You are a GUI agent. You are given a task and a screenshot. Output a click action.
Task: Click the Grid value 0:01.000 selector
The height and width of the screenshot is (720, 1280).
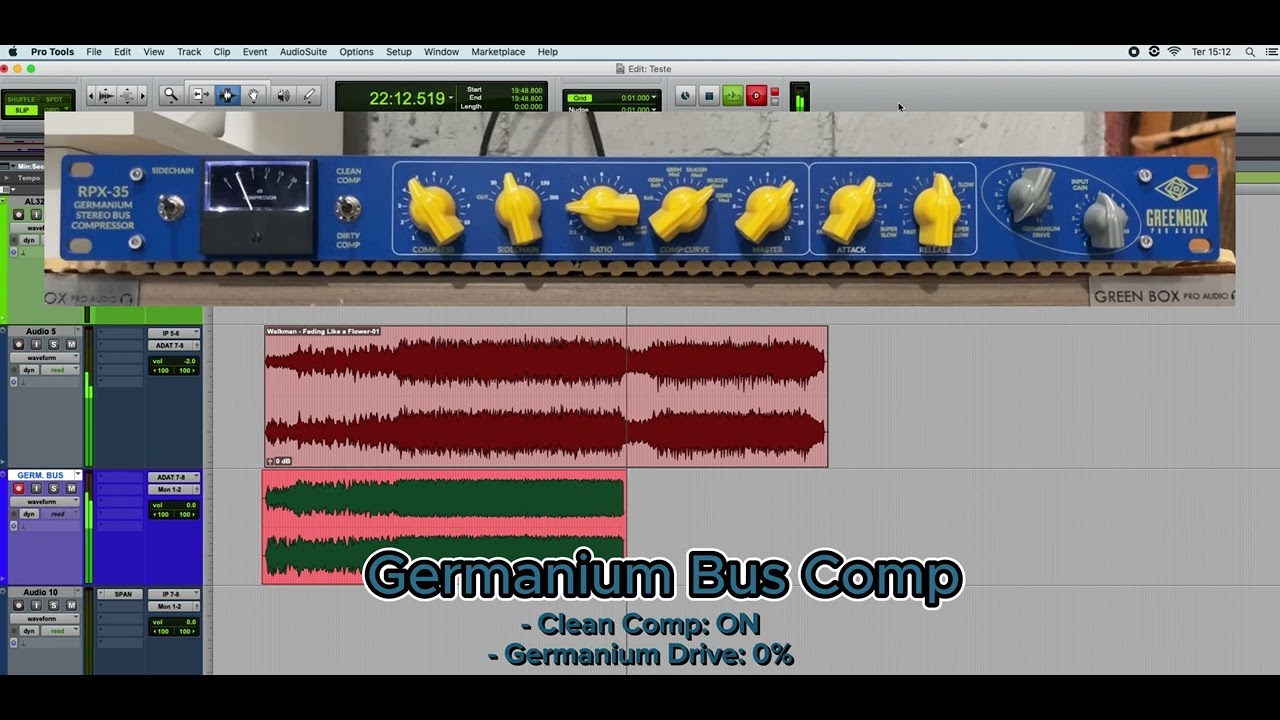[x=637, y=98]
